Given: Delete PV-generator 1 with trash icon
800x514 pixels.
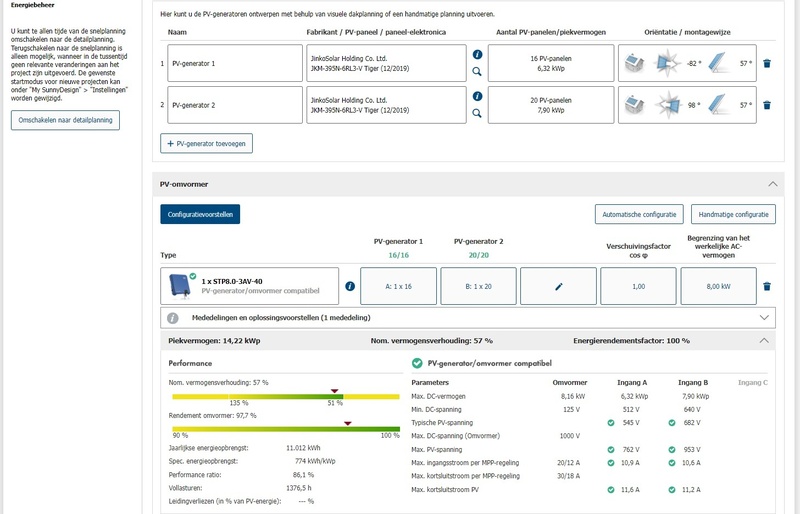Looking at the screenshot, I should [x=767, y=63].
